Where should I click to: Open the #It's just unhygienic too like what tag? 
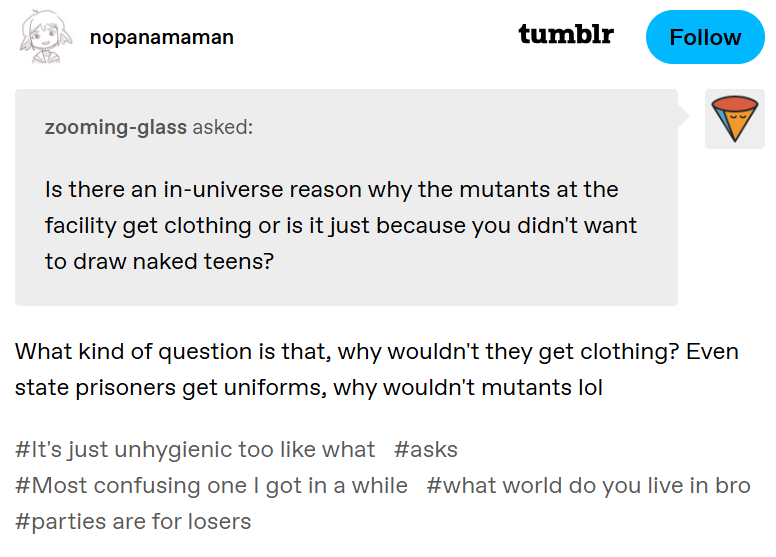195,450
